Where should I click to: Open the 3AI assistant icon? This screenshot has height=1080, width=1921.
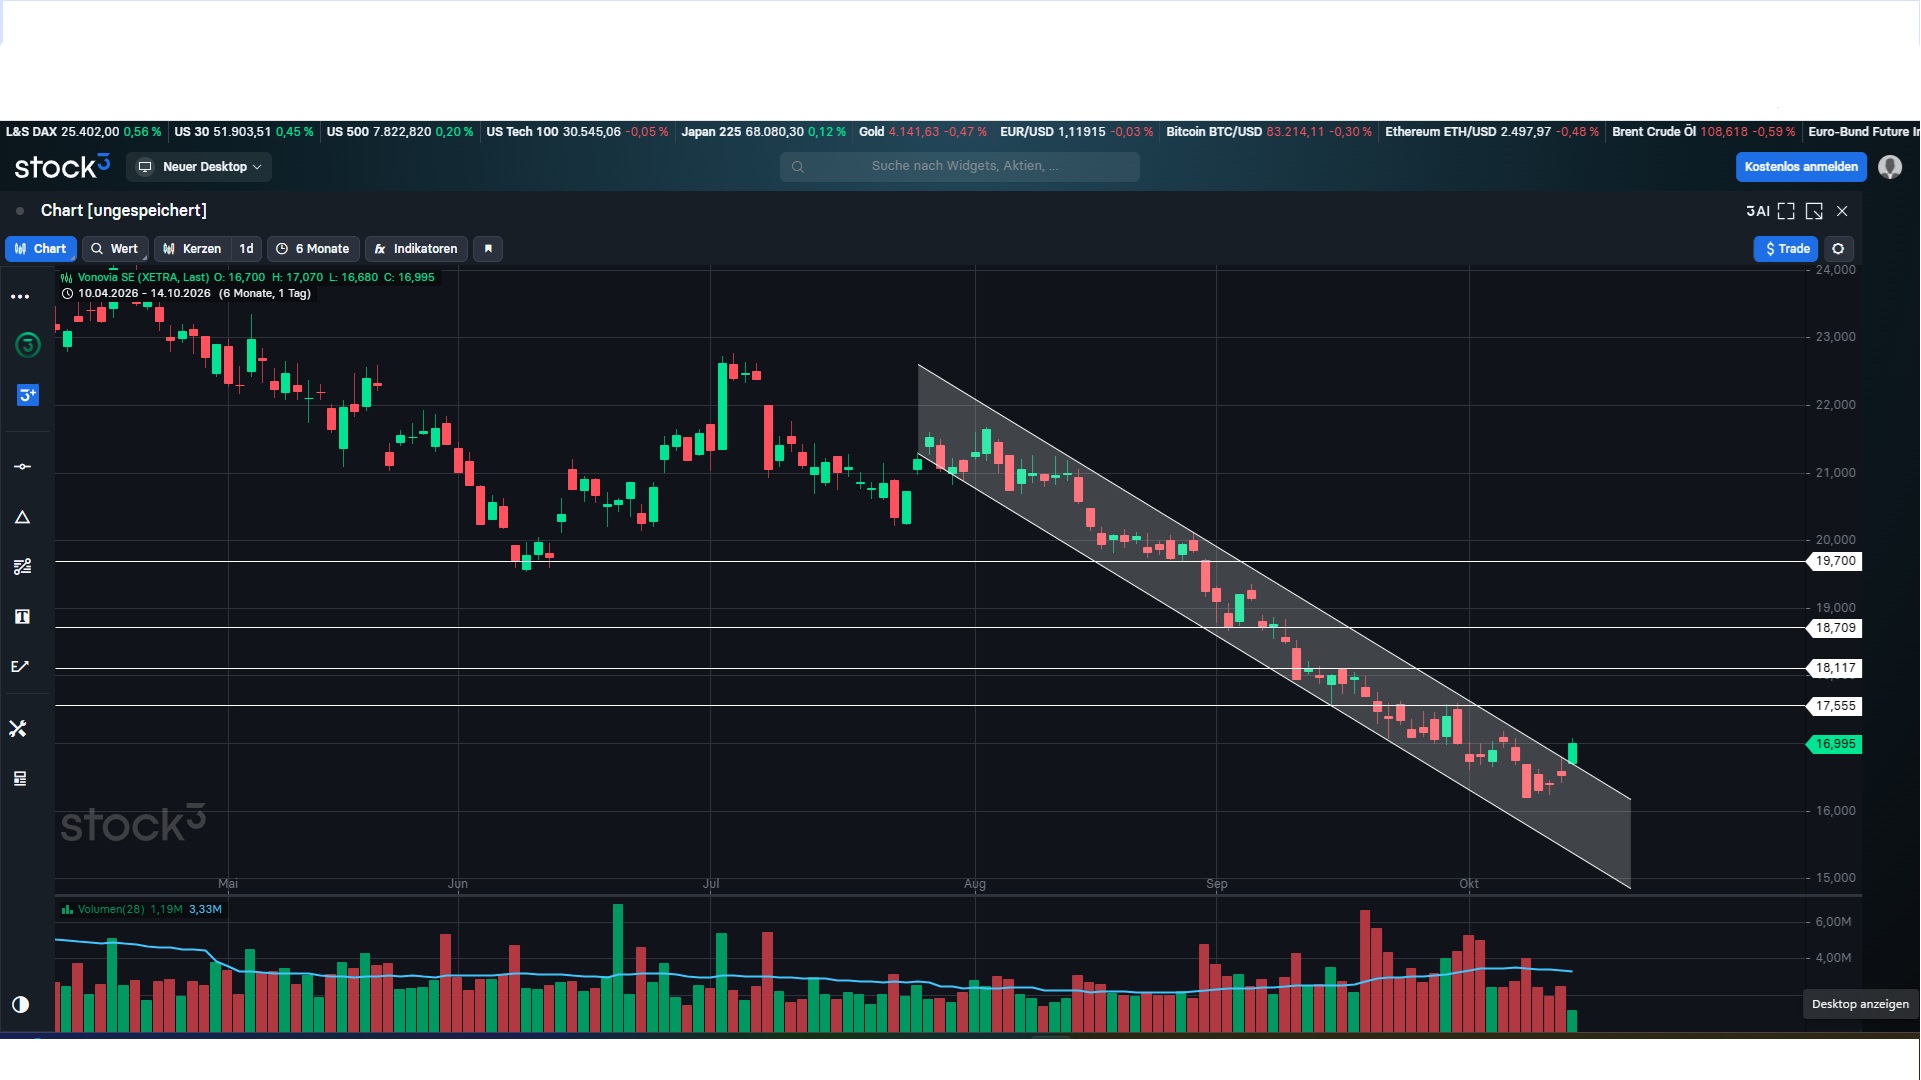1757,211
